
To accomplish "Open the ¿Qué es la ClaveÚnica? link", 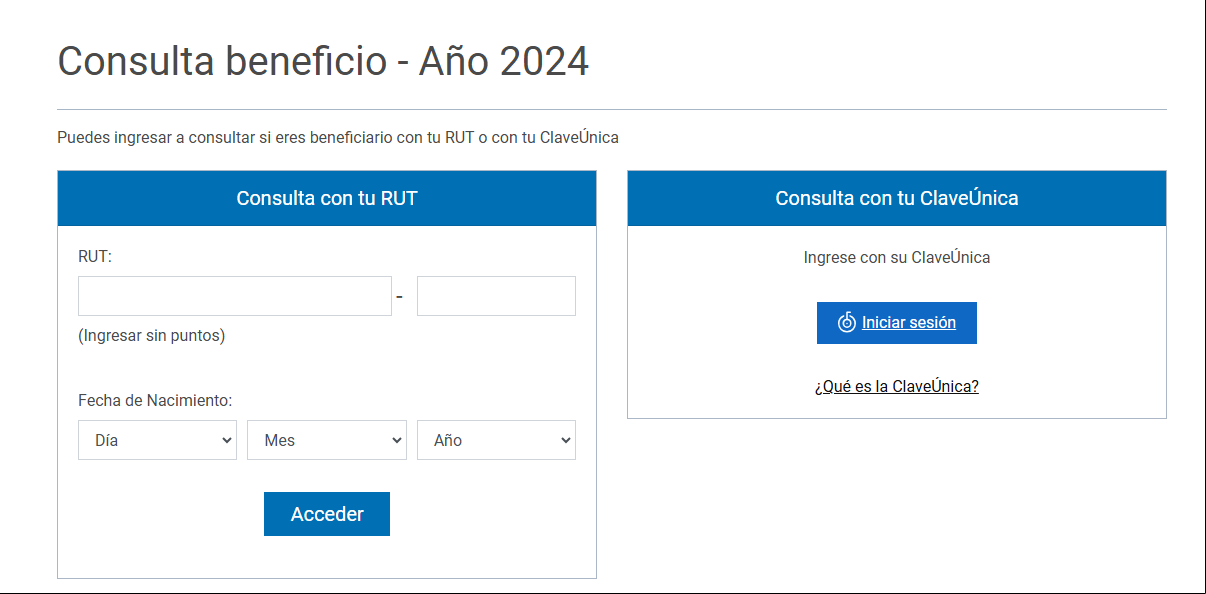I will (897, 386).
